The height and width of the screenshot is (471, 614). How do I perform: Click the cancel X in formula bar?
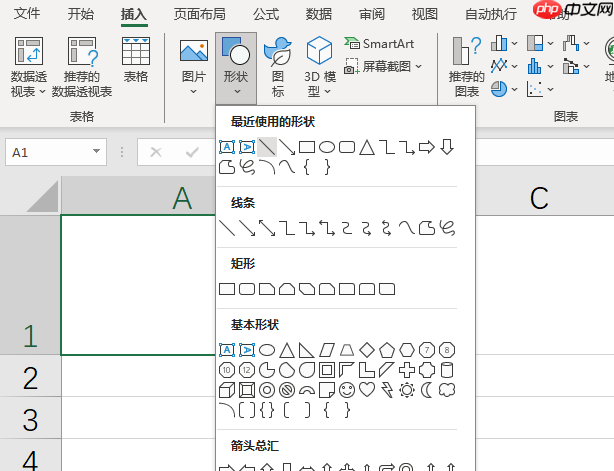(156, 152)
